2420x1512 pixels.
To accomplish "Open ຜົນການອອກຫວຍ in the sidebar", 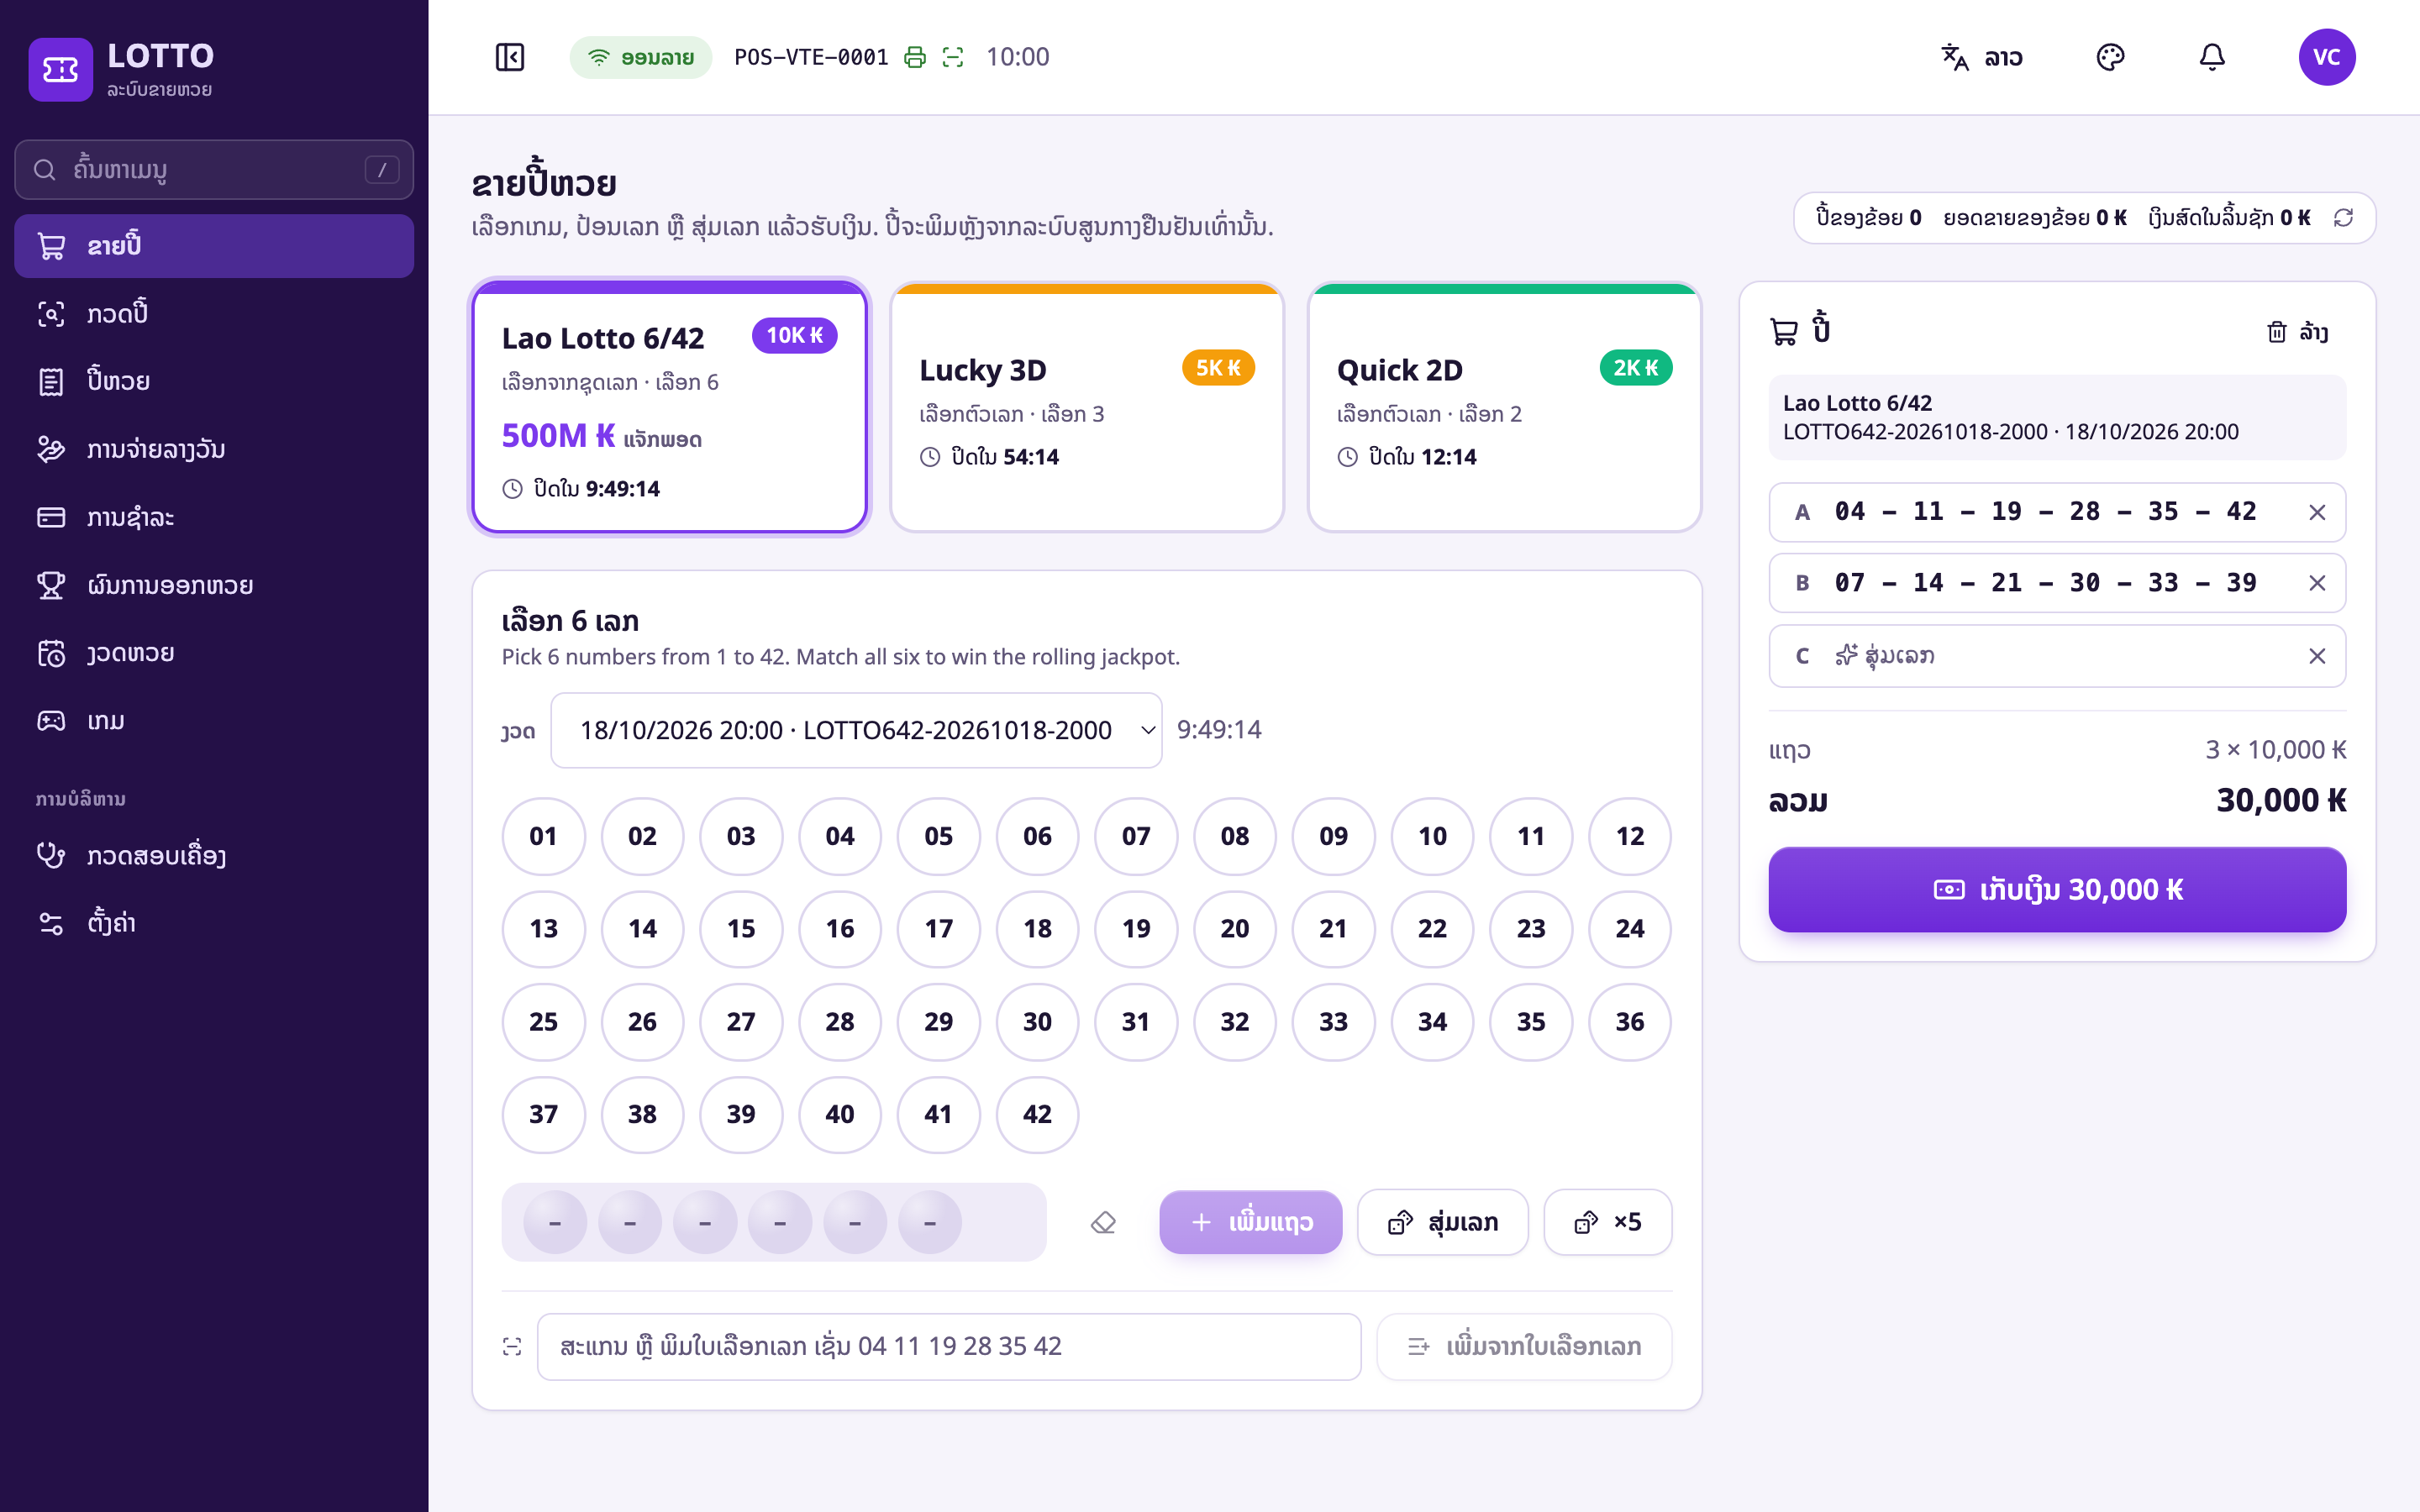I will [x=214, y=585].
